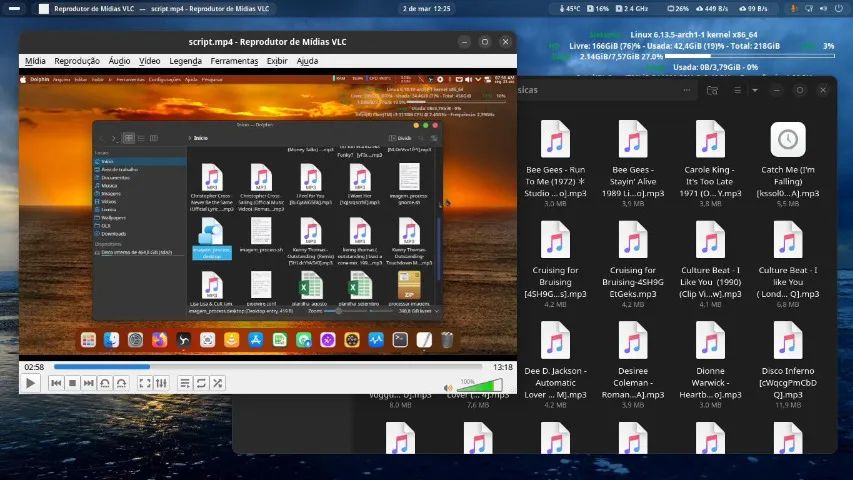Open the power menu icon
The width and height of the screenshot is (853, 480).
[x=838, y=9]
